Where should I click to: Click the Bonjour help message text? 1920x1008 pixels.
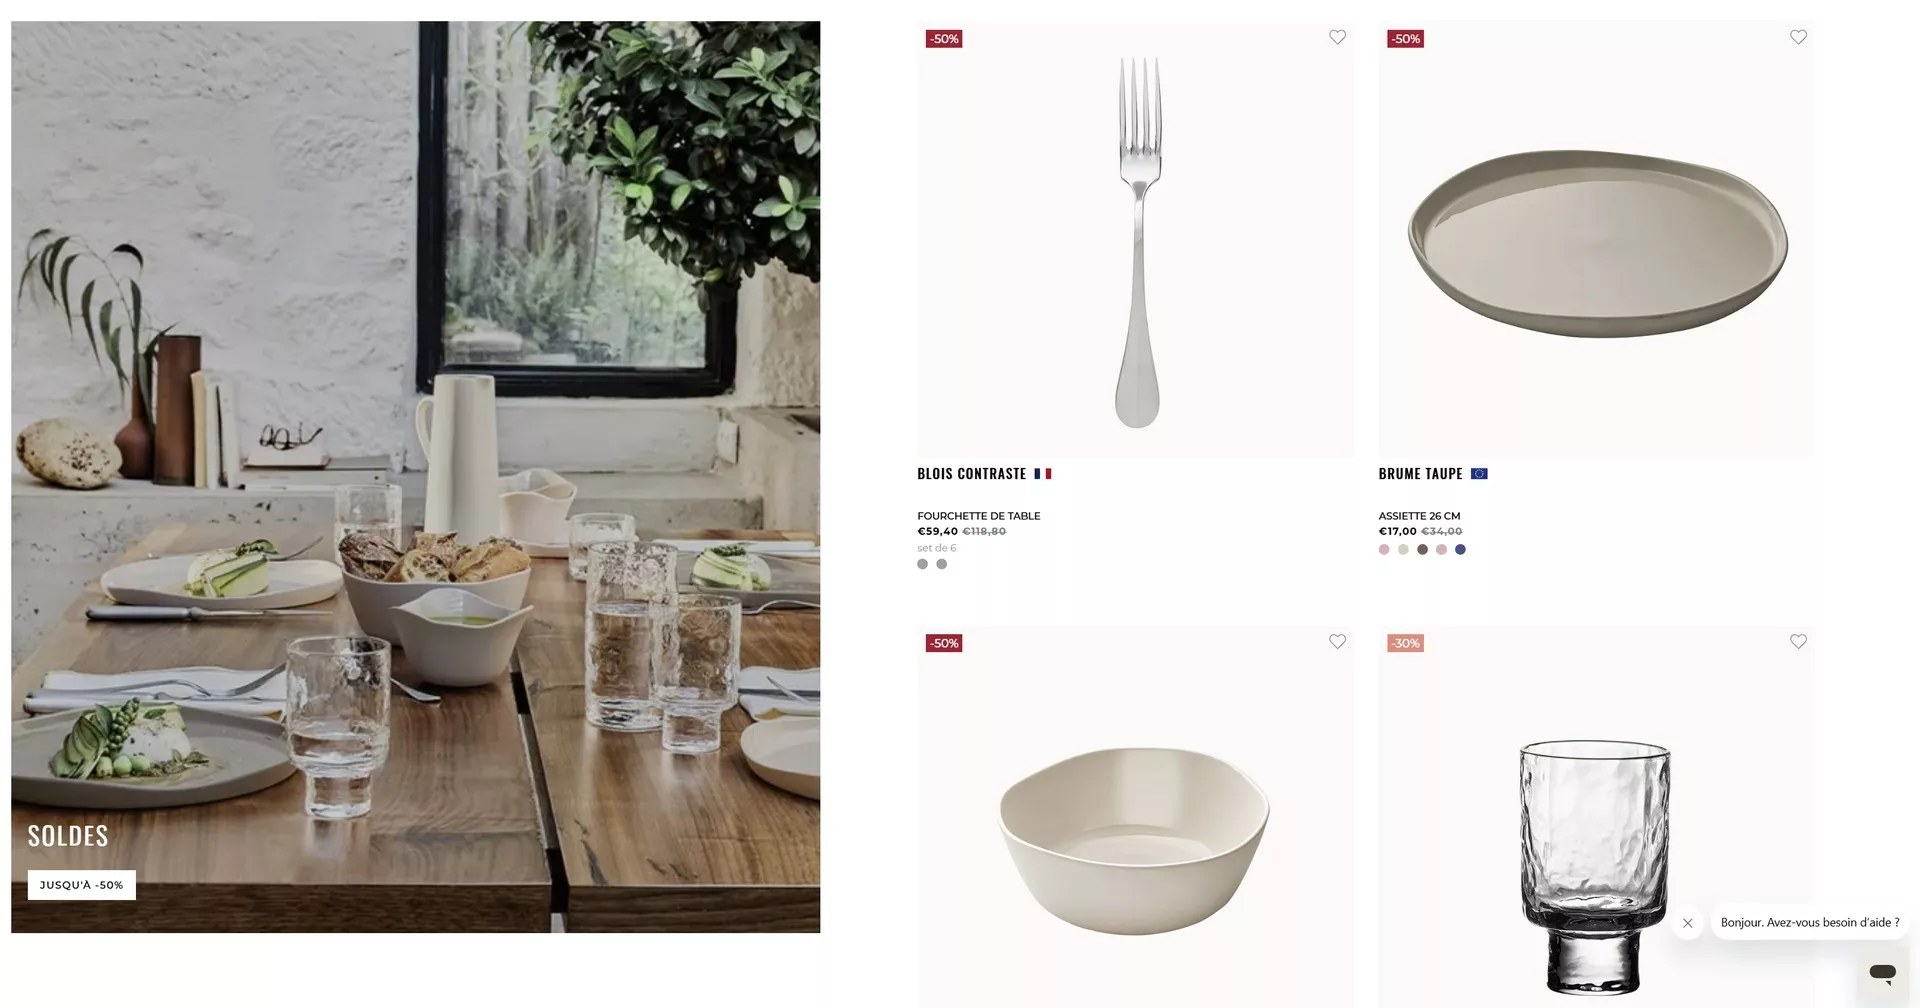pos(1810,923)
